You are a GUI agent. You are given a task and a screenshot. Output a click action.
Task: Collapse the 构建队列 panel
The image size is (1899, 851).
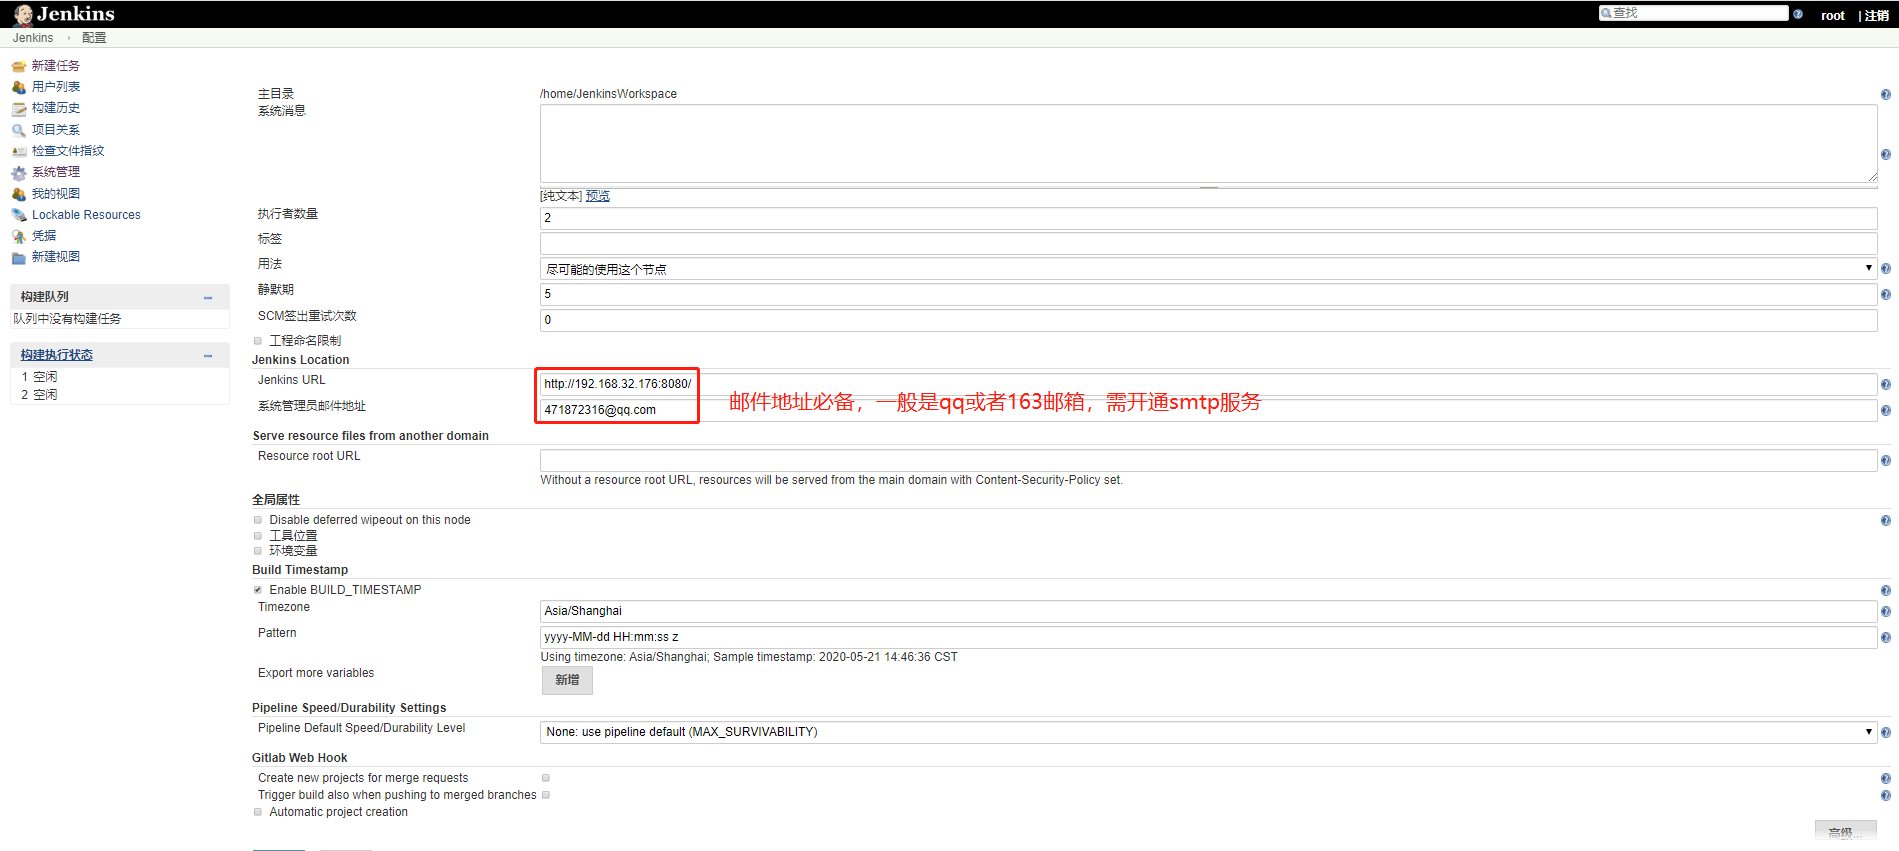tap(208, 298)
